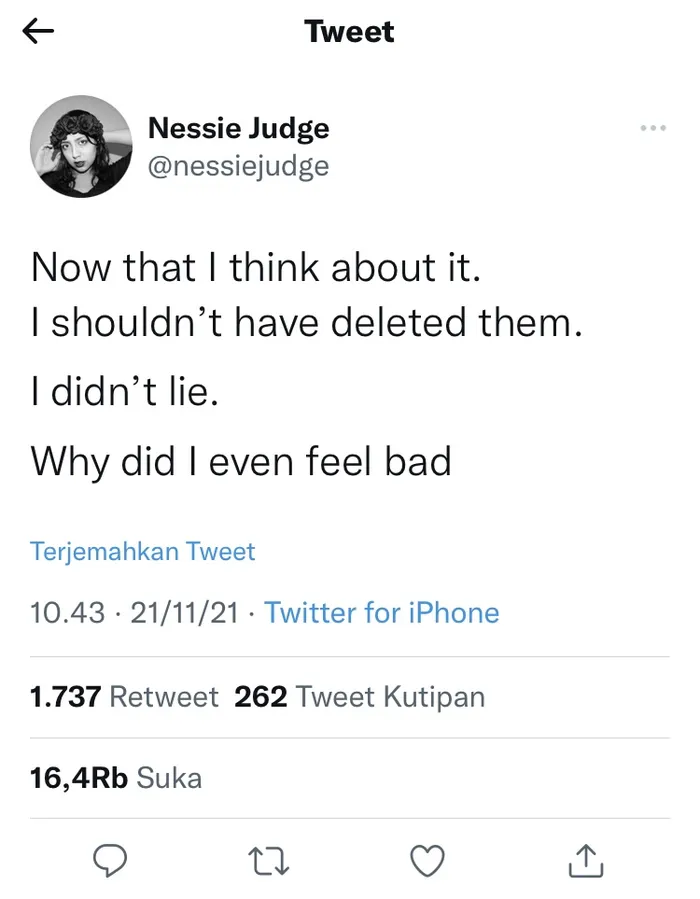Tap the Tweet title in the header

(x=349, y=31)
